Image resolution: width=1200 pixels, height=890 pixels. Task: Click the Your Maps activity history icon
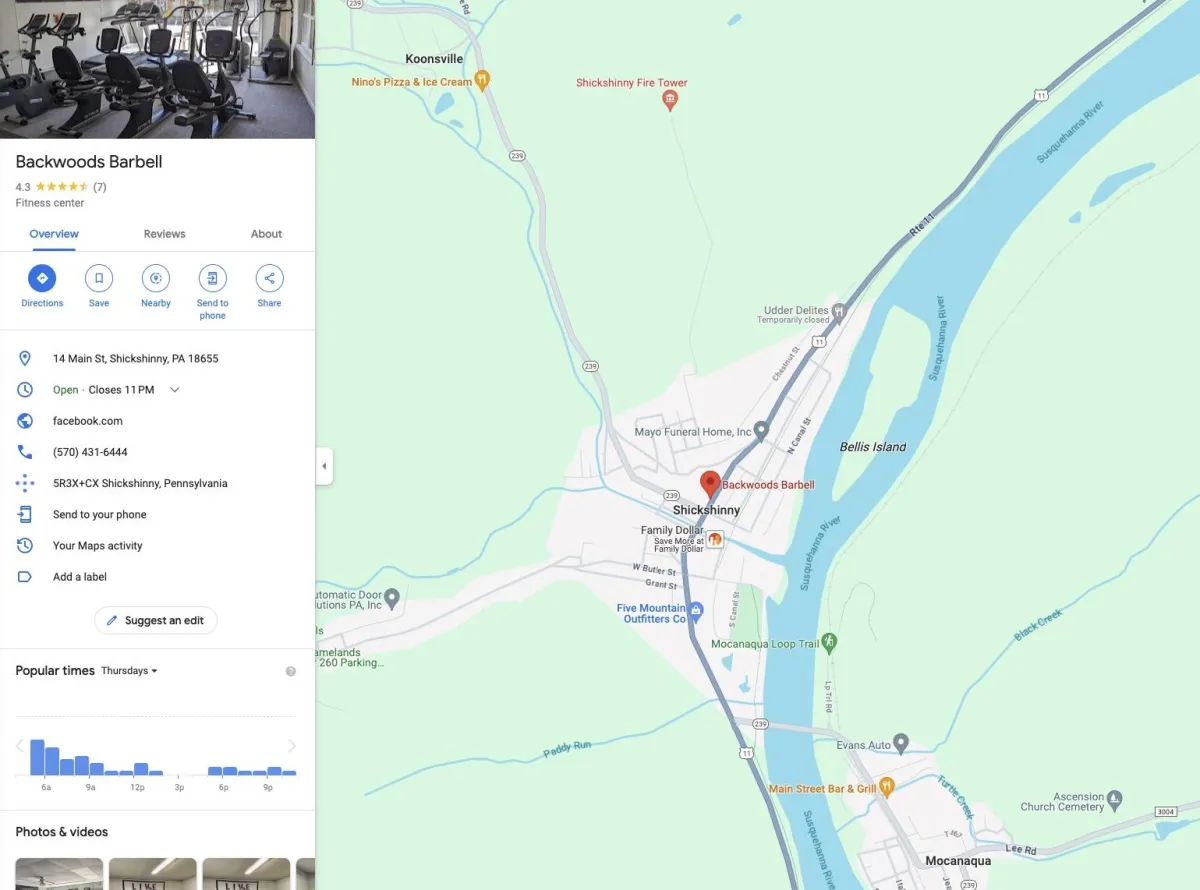pos(25,546)
